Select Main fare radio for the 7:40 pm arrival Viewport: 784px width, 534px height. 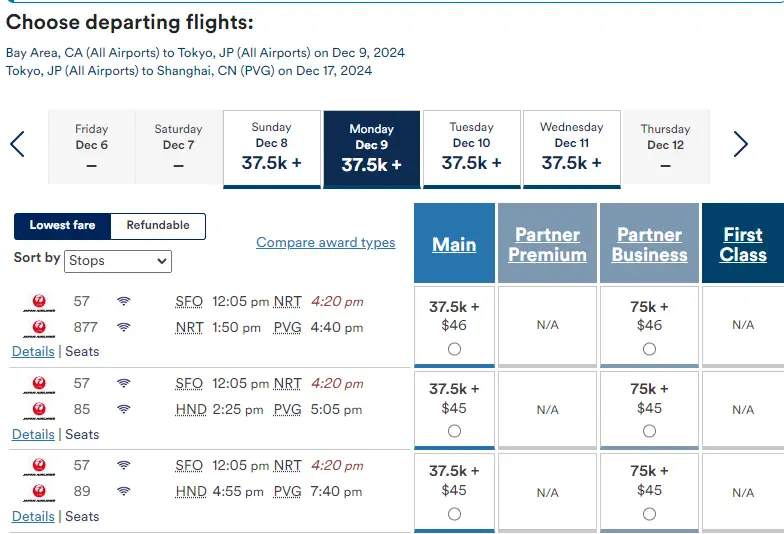[455, 514]
